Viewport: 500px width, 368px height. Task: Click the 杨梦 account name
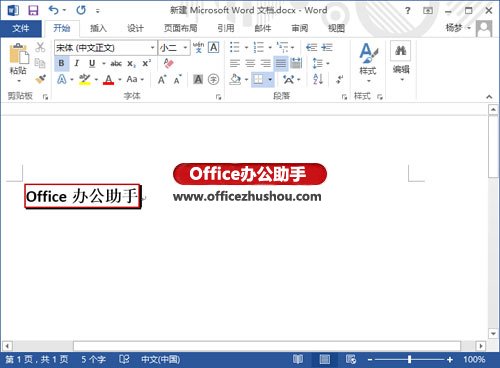coord(454,28)
